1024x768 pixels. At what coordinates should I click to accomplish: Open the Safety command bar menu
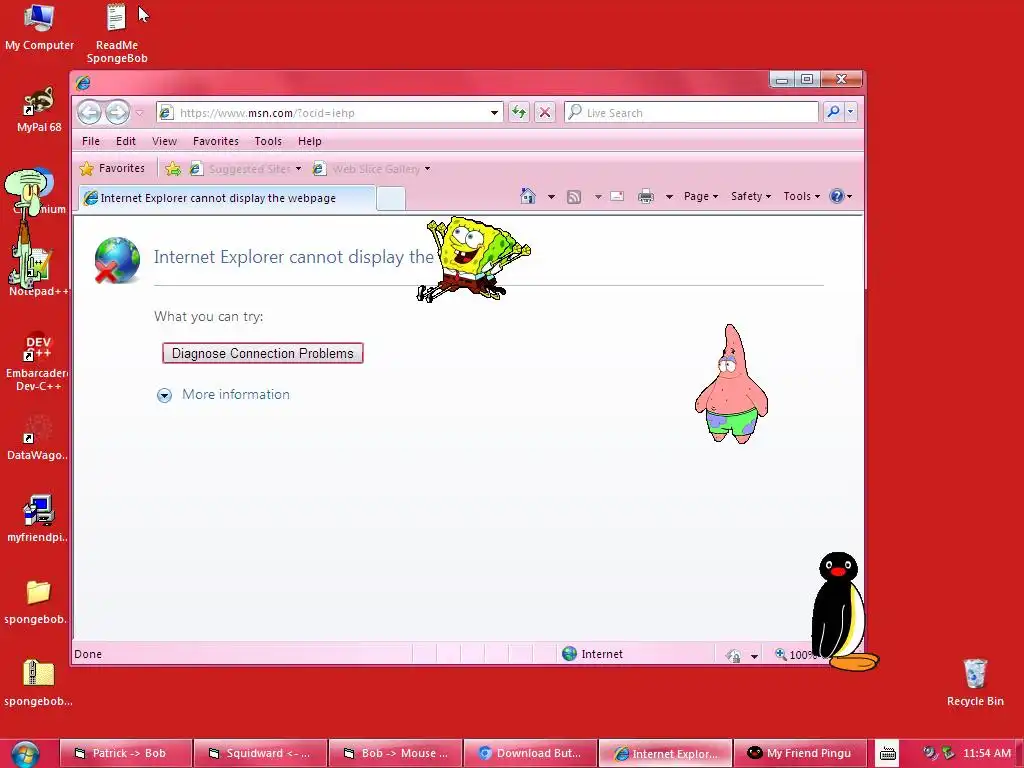coord(750,196)
